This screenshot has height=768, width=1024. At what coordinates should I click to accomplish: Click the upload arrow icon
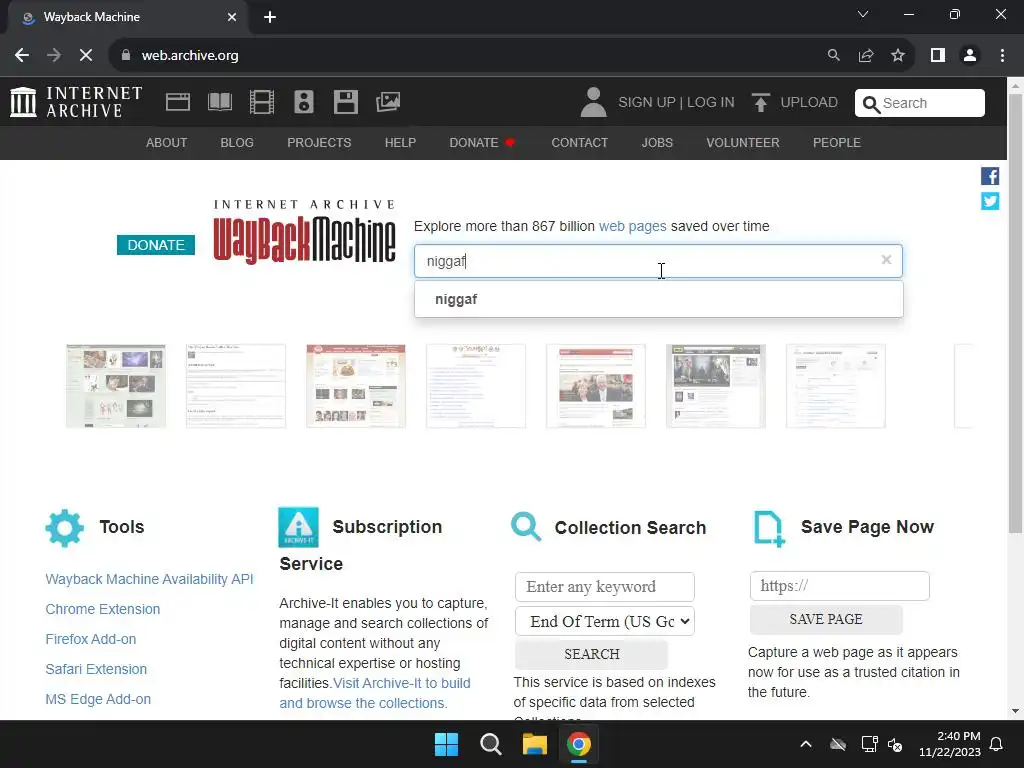pyautogui.click(x=760, y=103)
